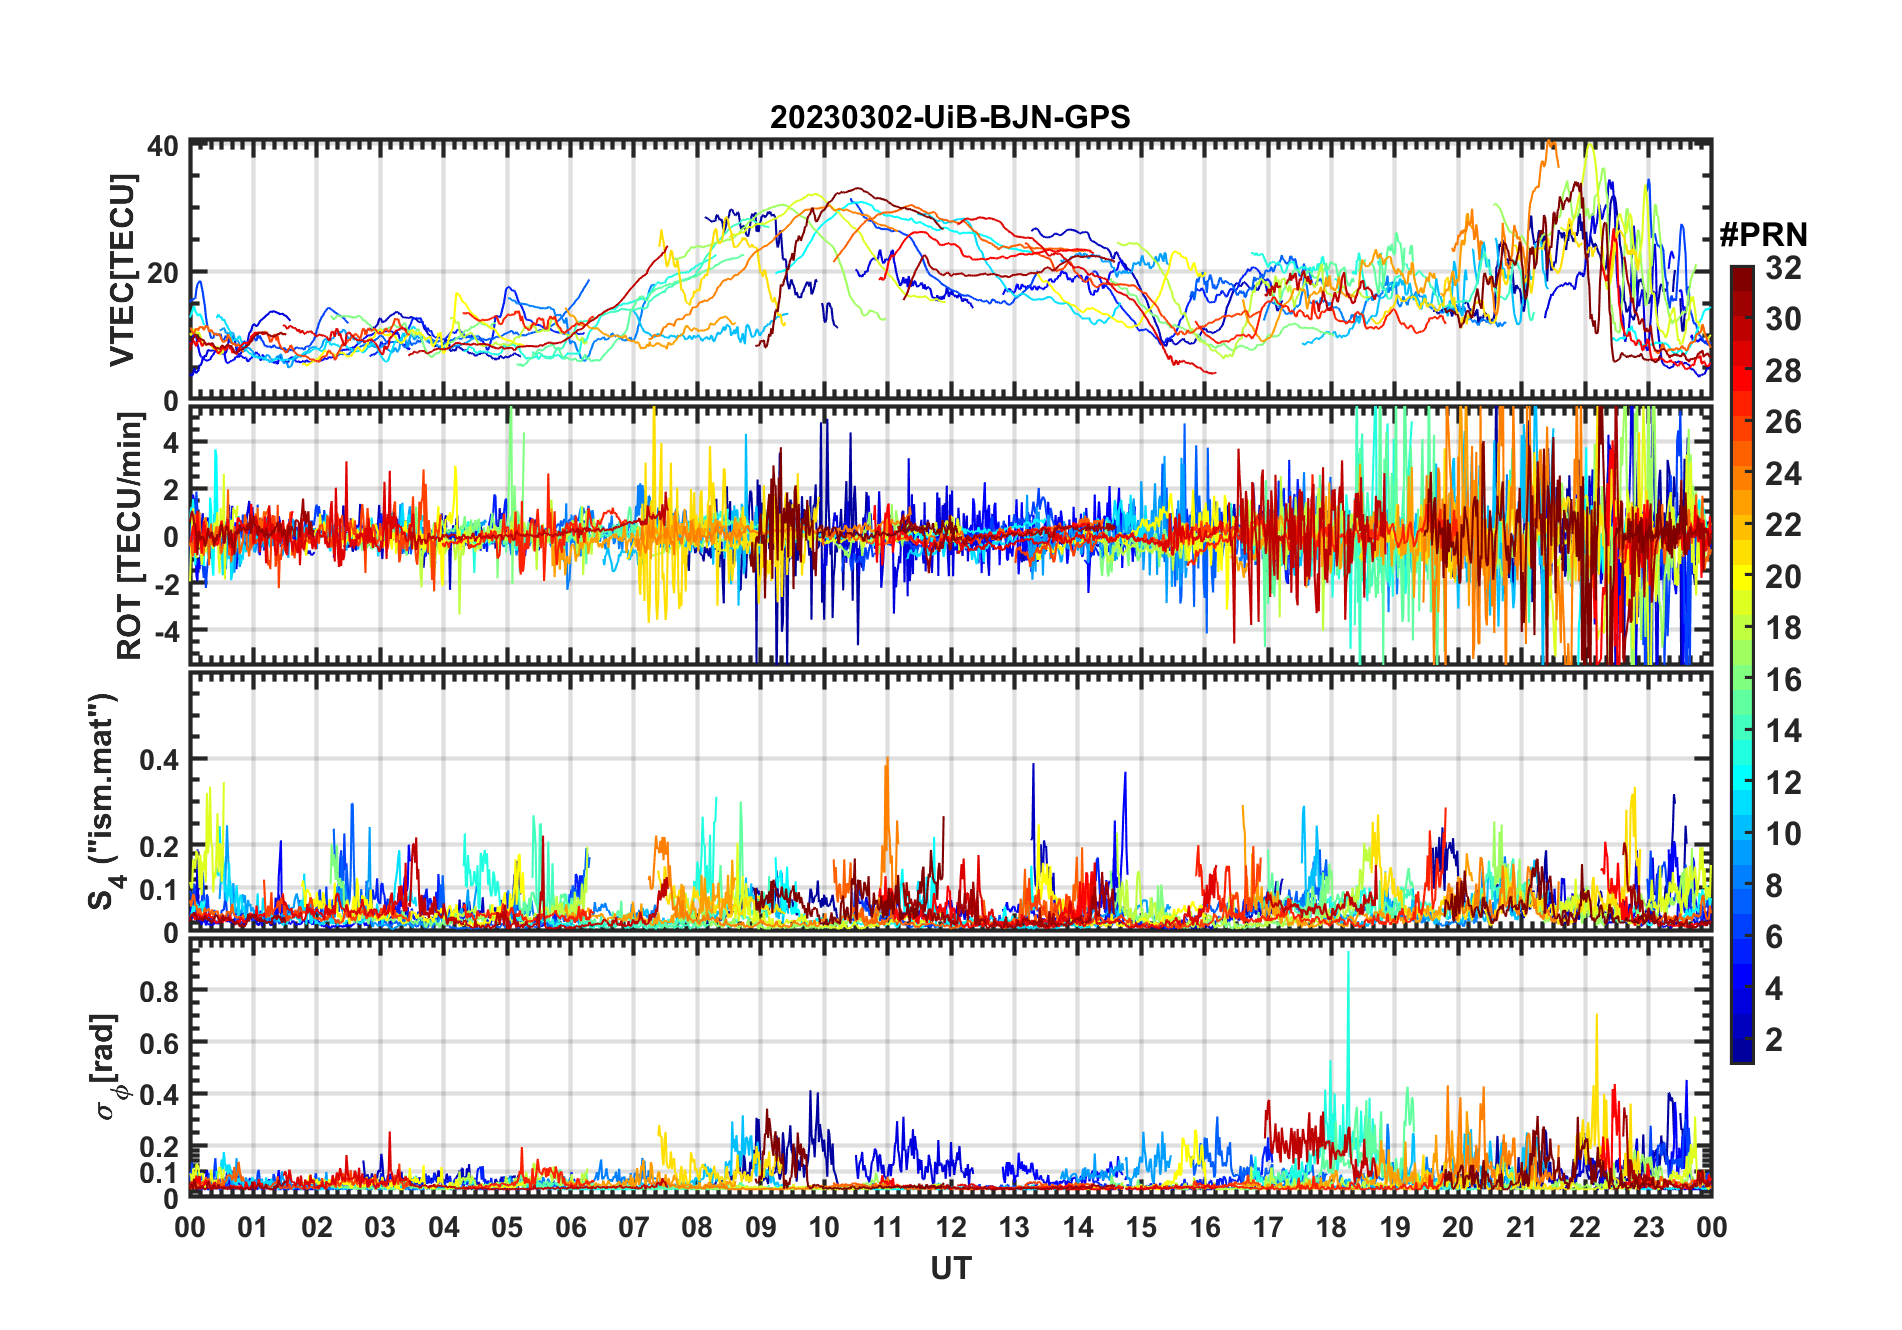The width and height of the screenshot is (1902, 1330).
Task: Select colorbar tick label 28
Action: point(1783,371)
